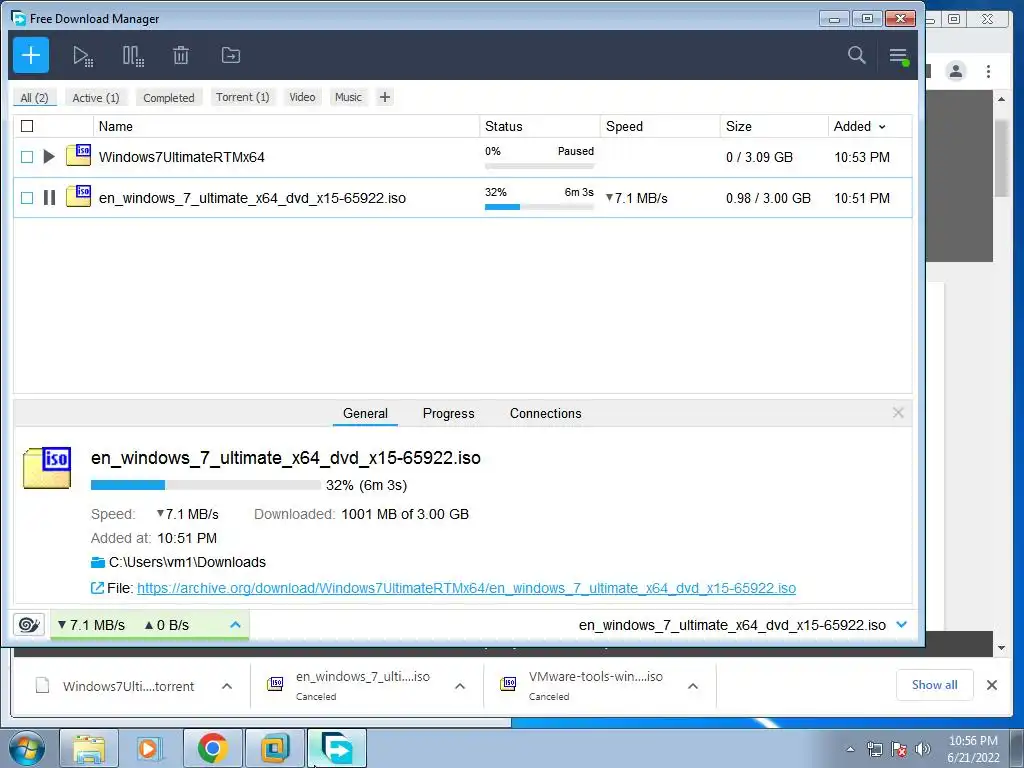
Task: Switch to the Progress details tab
Action: click(449, 413)
